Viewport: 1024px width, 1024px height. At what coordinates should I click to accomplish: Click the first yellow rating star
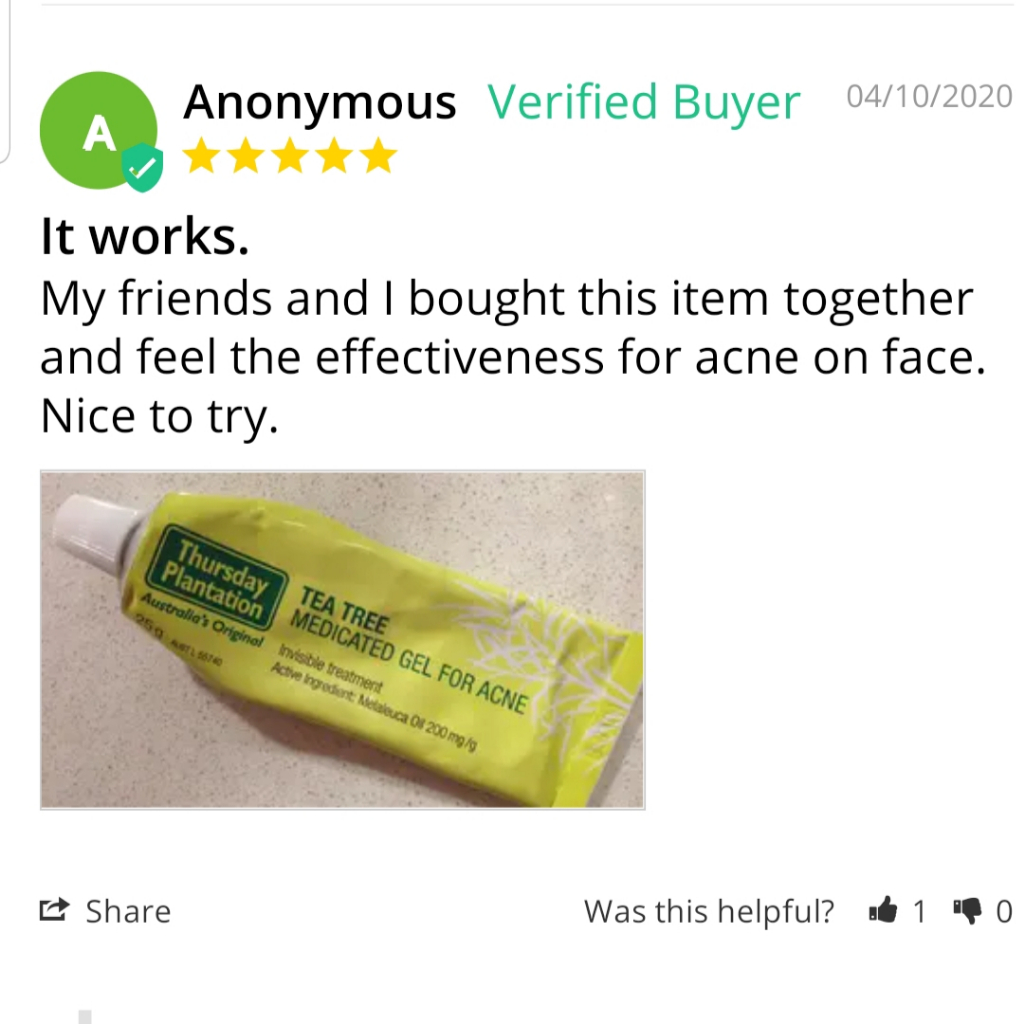(x=202, y=155)
